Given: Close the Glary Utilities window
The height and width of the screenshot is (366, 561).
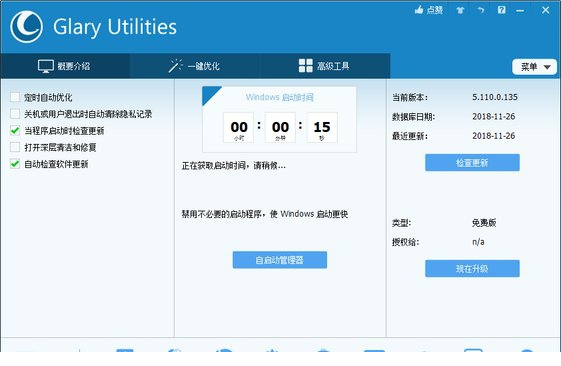Looking at the screenshot, I should click(x=545, y=10).
